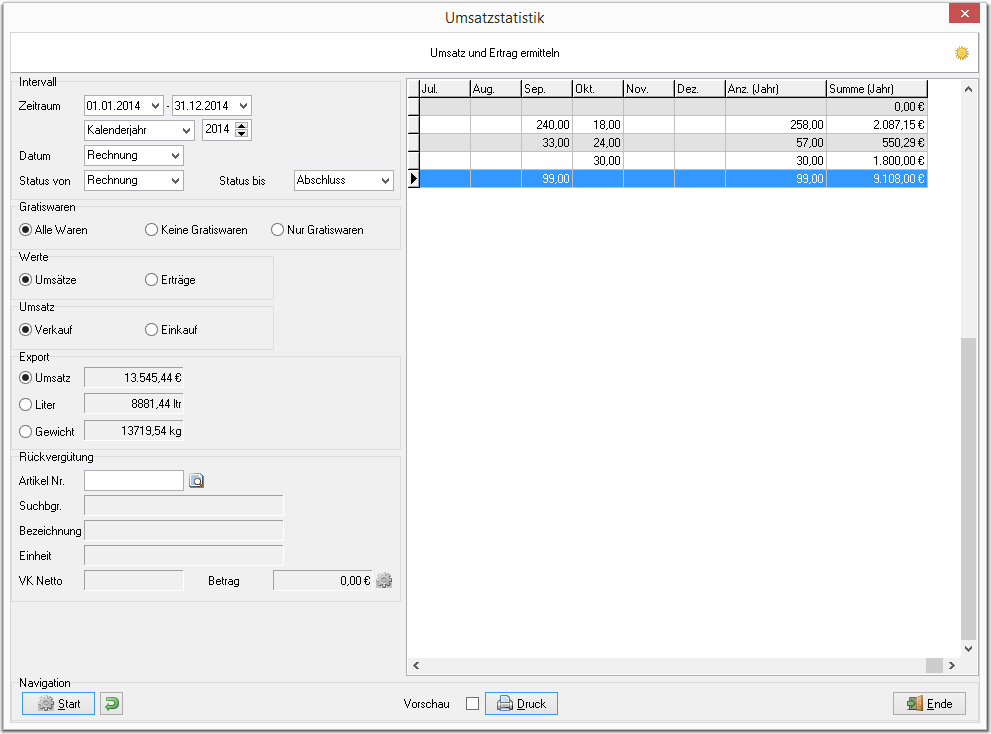This screenshot has height=734, width=991.
Task: Click the Druck print button
Action: point(521,704)
